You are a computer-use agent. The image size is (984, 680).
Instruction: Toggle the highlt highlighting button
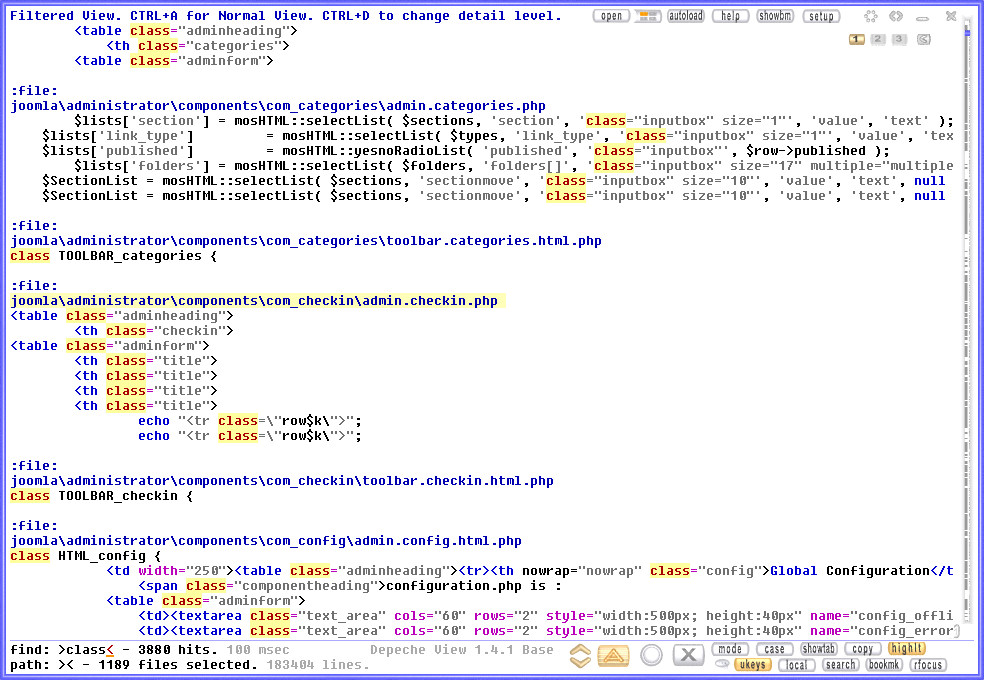907,649
